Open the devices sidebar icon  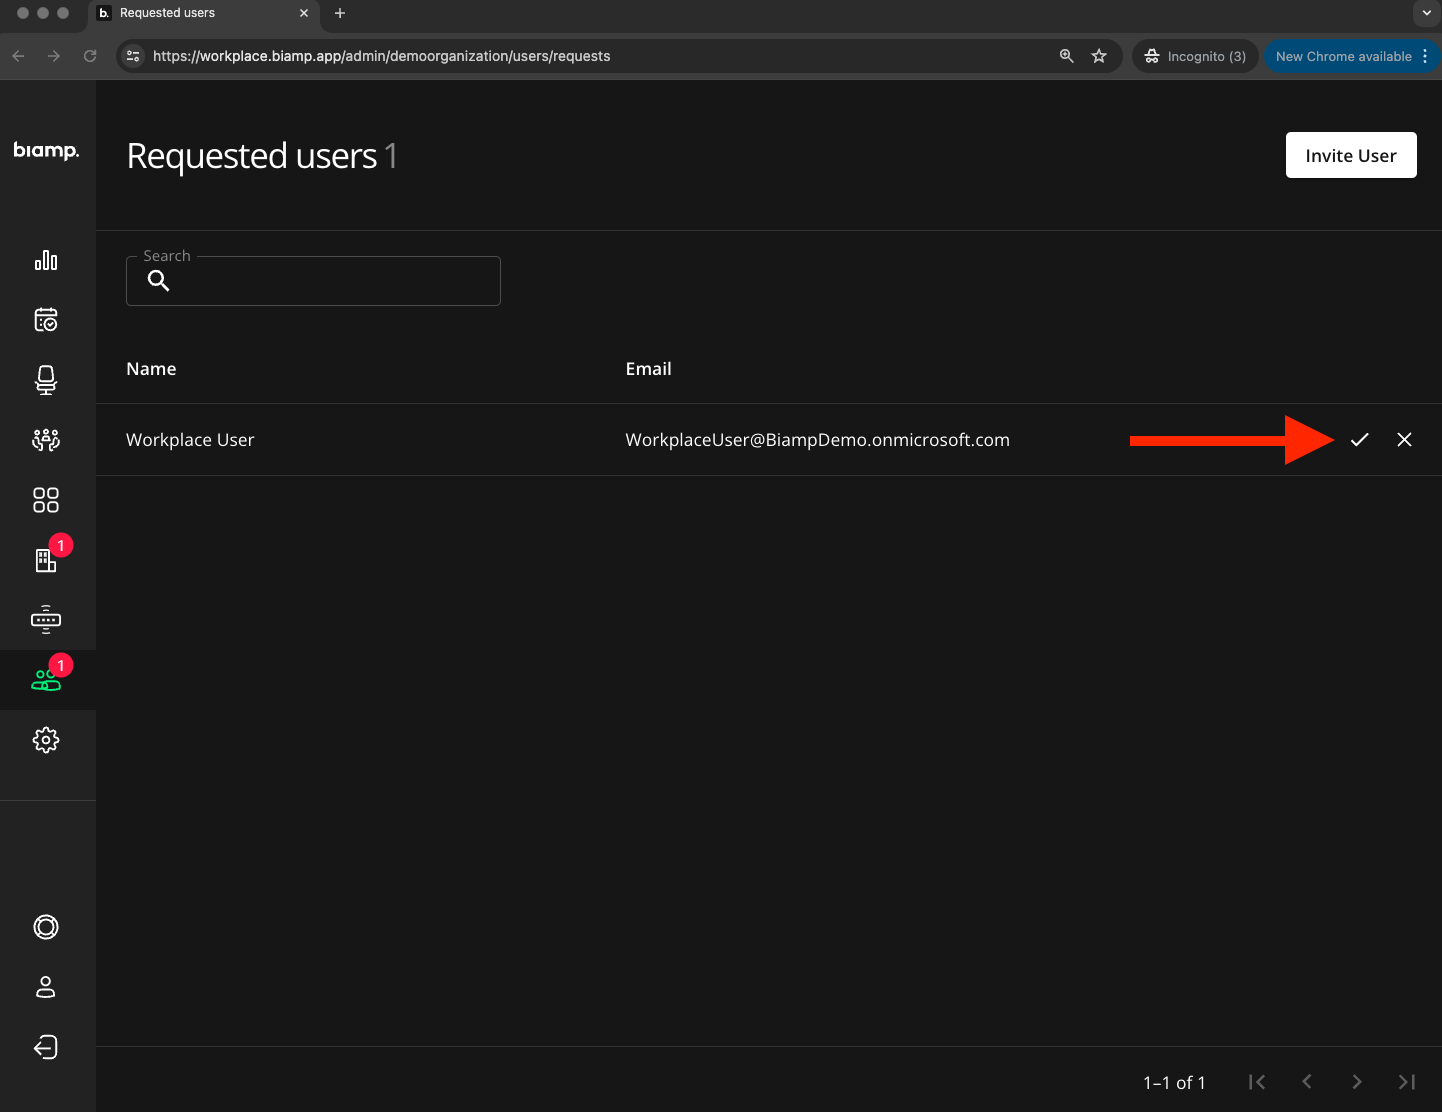[x=46, y=620]
